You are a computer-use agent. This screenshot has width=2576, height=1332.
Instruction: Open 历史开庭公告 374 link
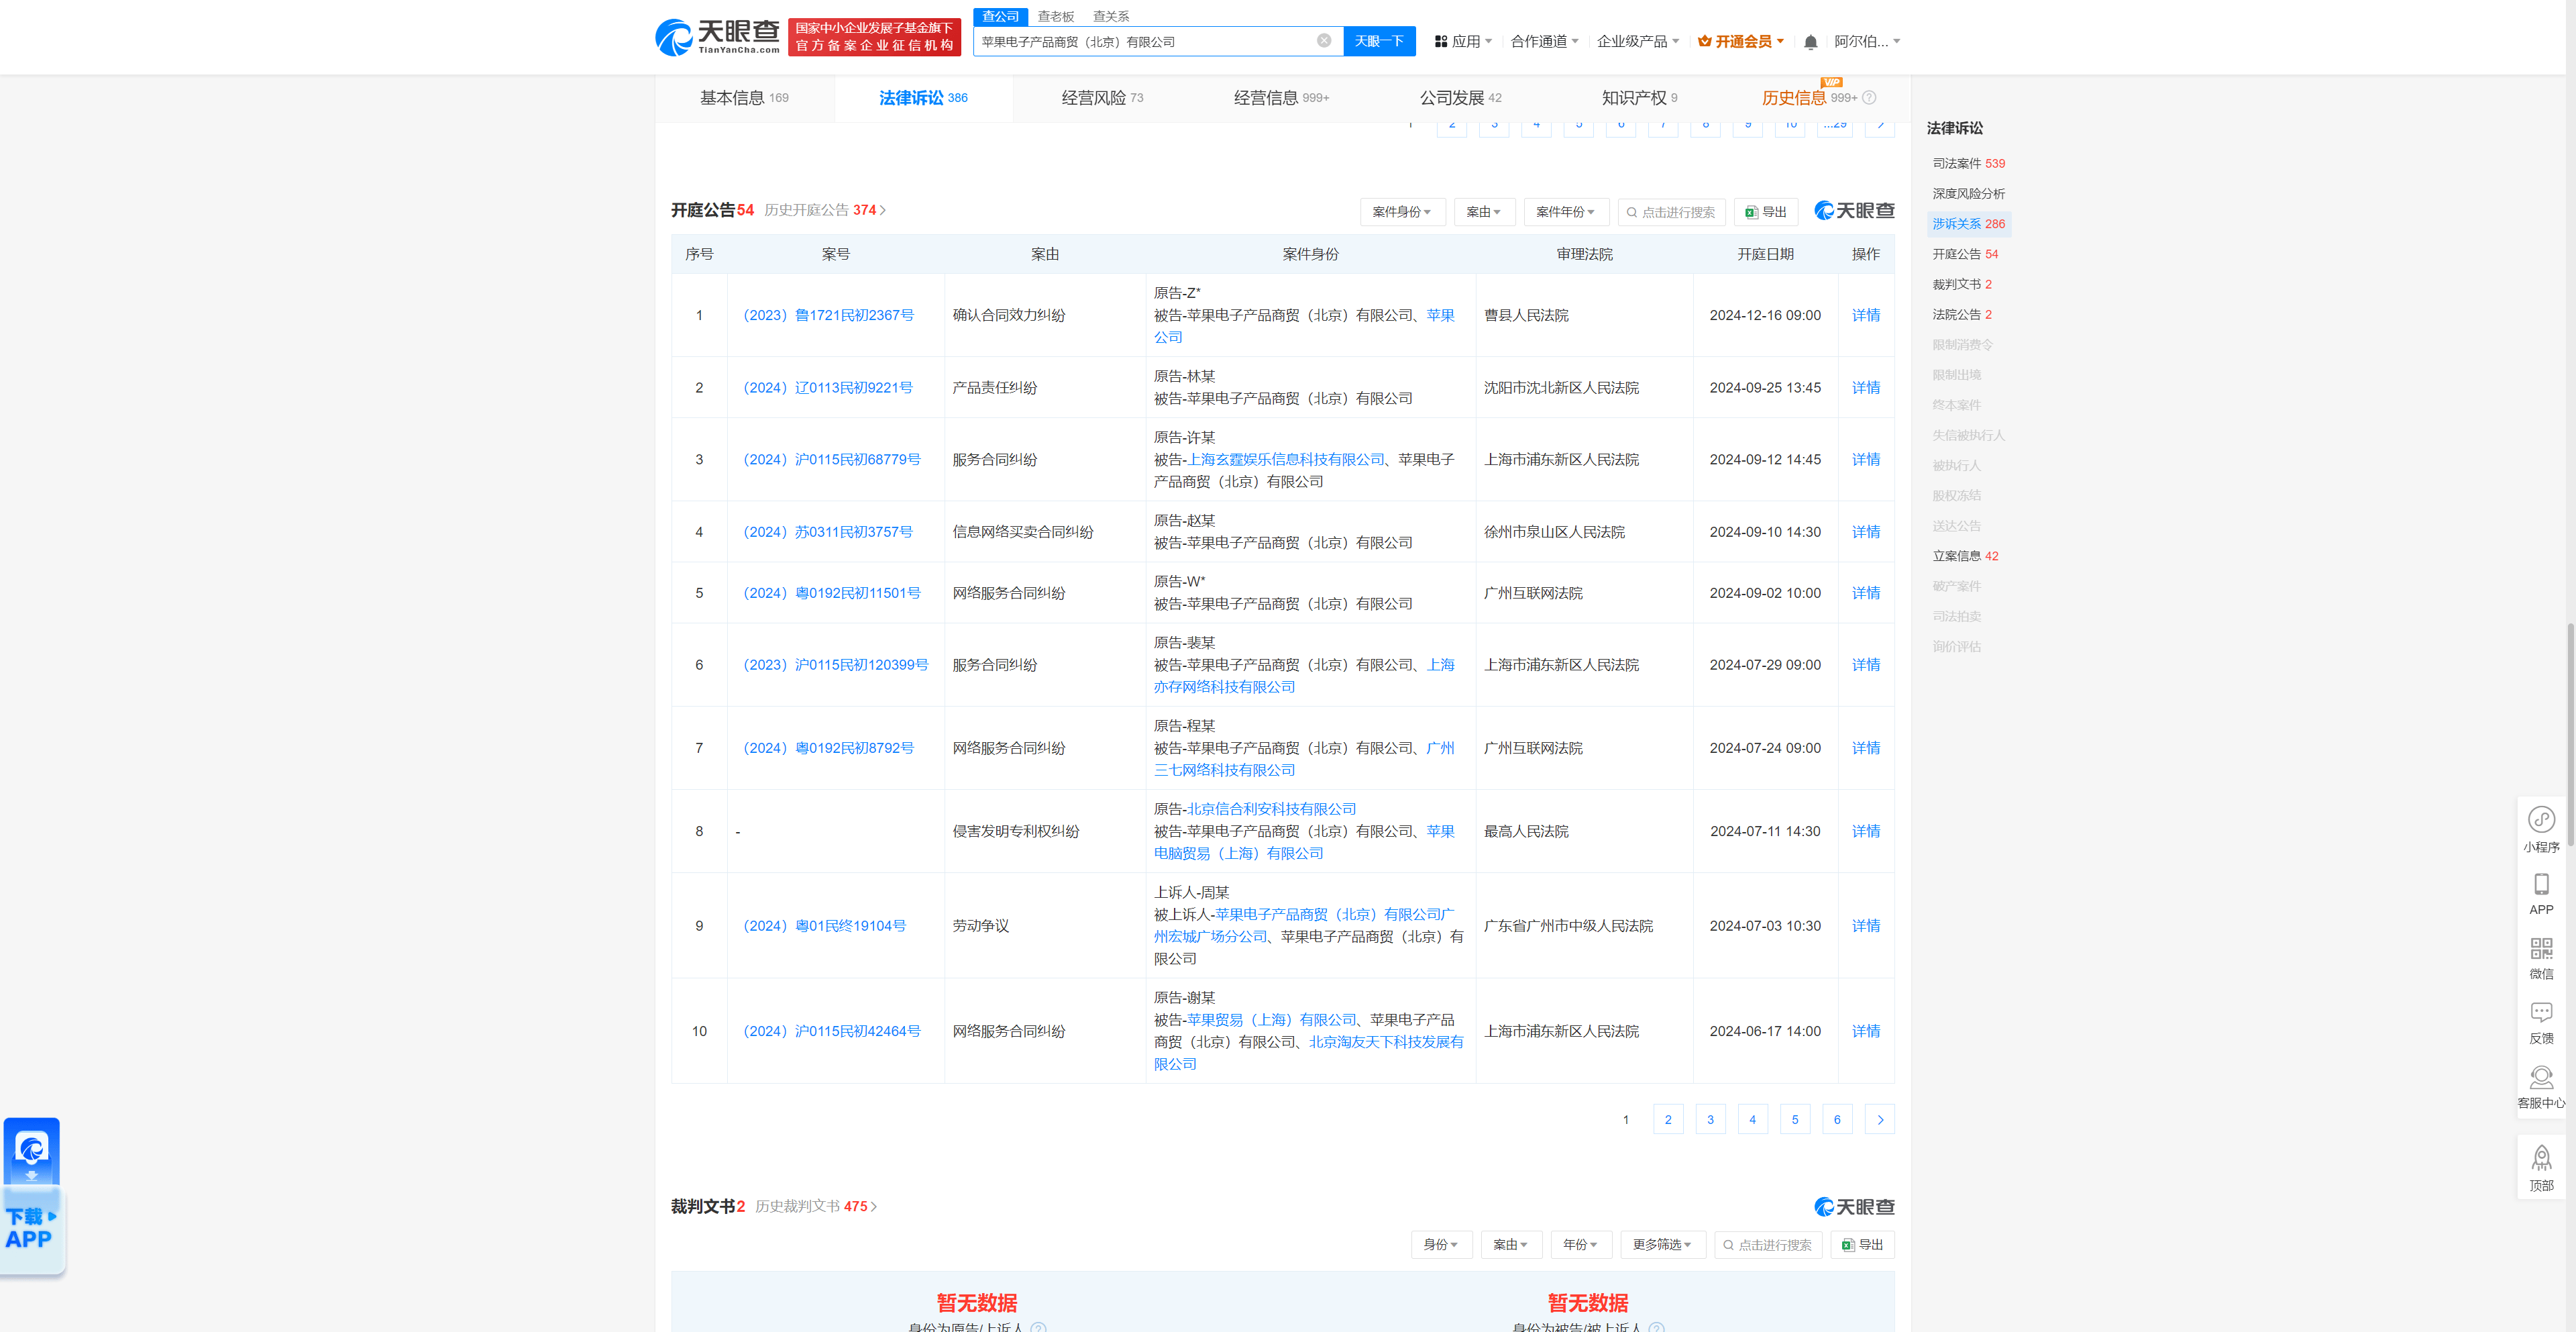[x=825, y=210]
